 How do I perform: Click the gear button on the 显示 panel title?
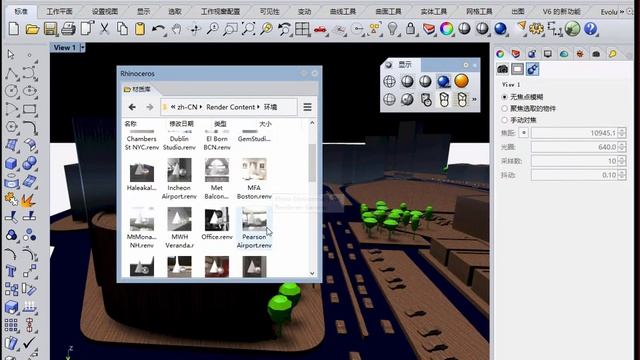pos(466,65)
